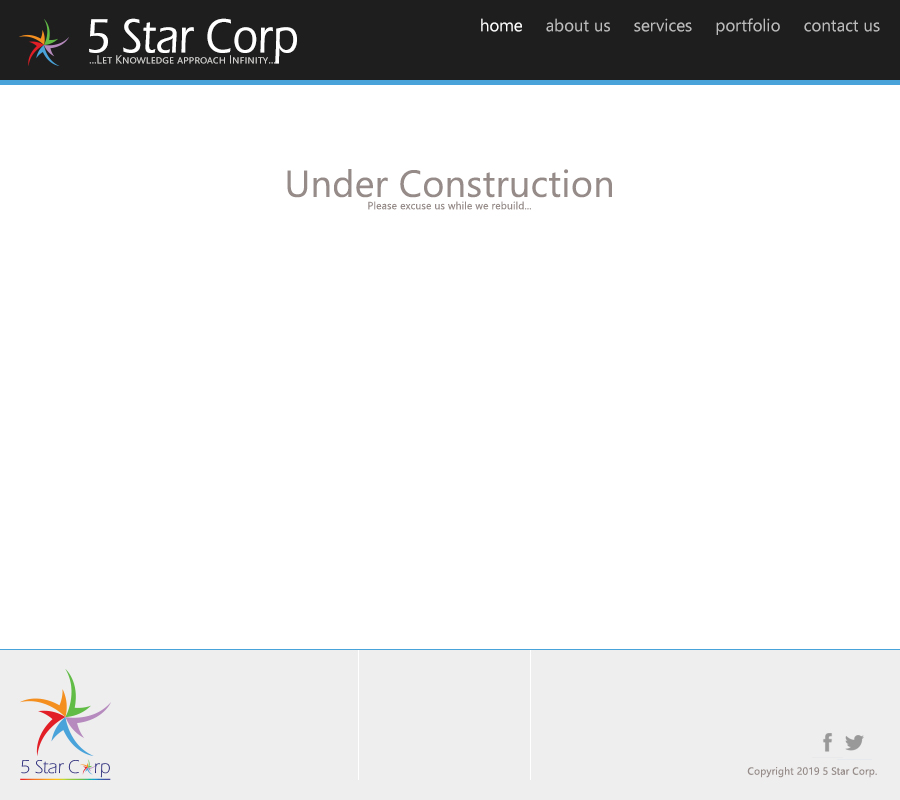Click the Copyright 2019 5 Star Corp text

click(x=812, y=771)
